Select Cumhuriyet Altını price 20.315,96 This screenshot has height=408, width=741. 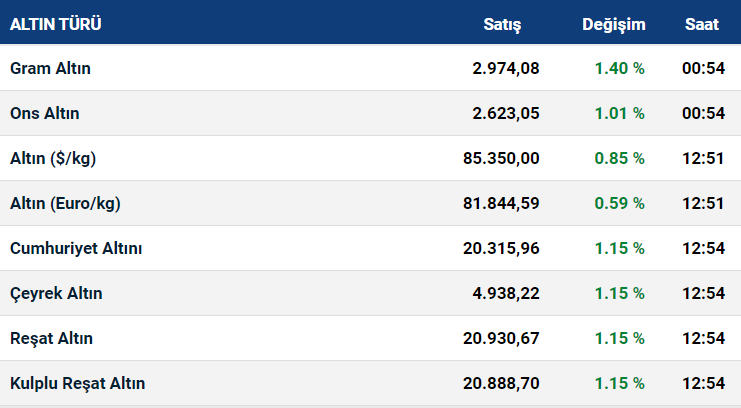[x=501, y=249]
